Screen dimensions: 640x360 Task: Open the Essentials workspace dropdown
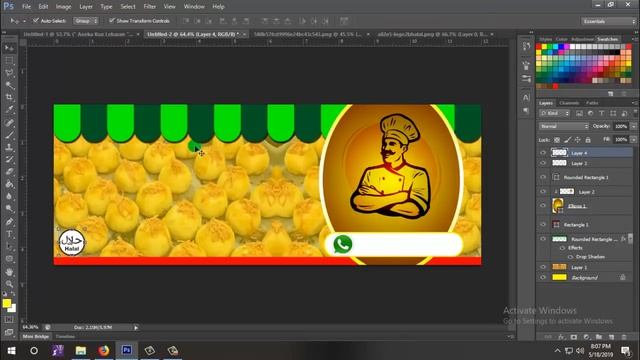[x=609, y=21]
